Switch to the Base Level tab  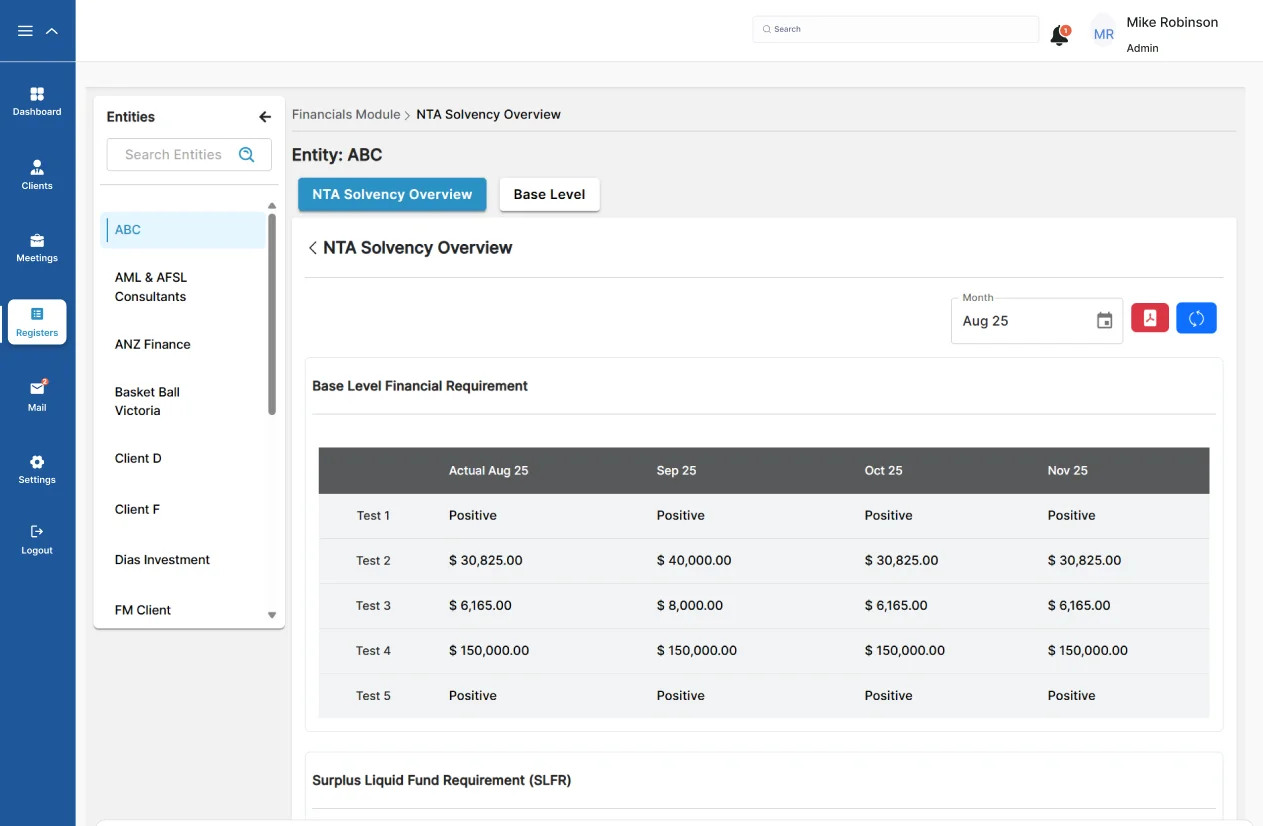click(x=549, y=195)
